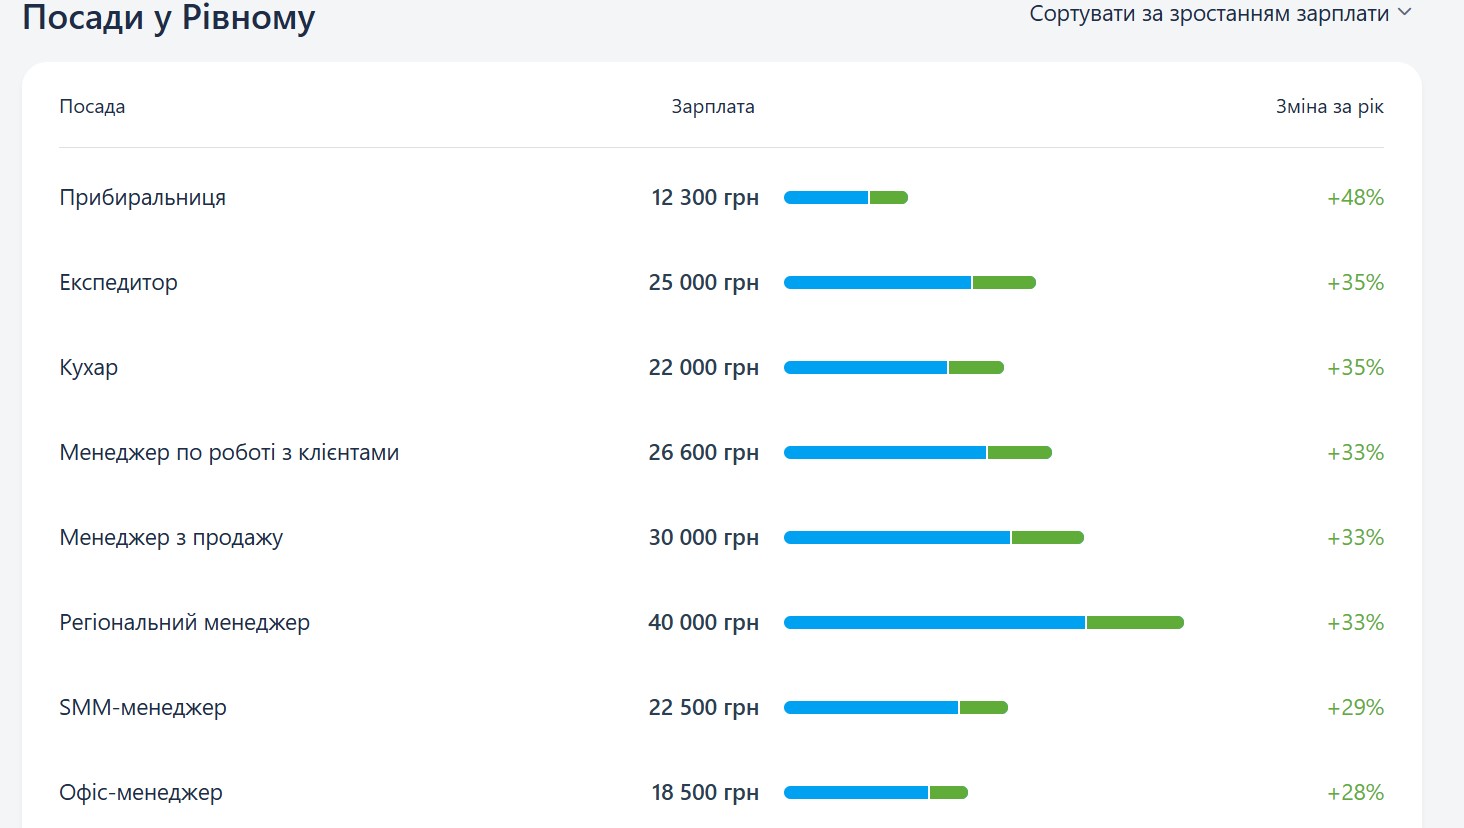The width and height of the screenshot is (1464, 828).
Task: Open the Офіс-менеджер position
Action: tap(141, 793)
